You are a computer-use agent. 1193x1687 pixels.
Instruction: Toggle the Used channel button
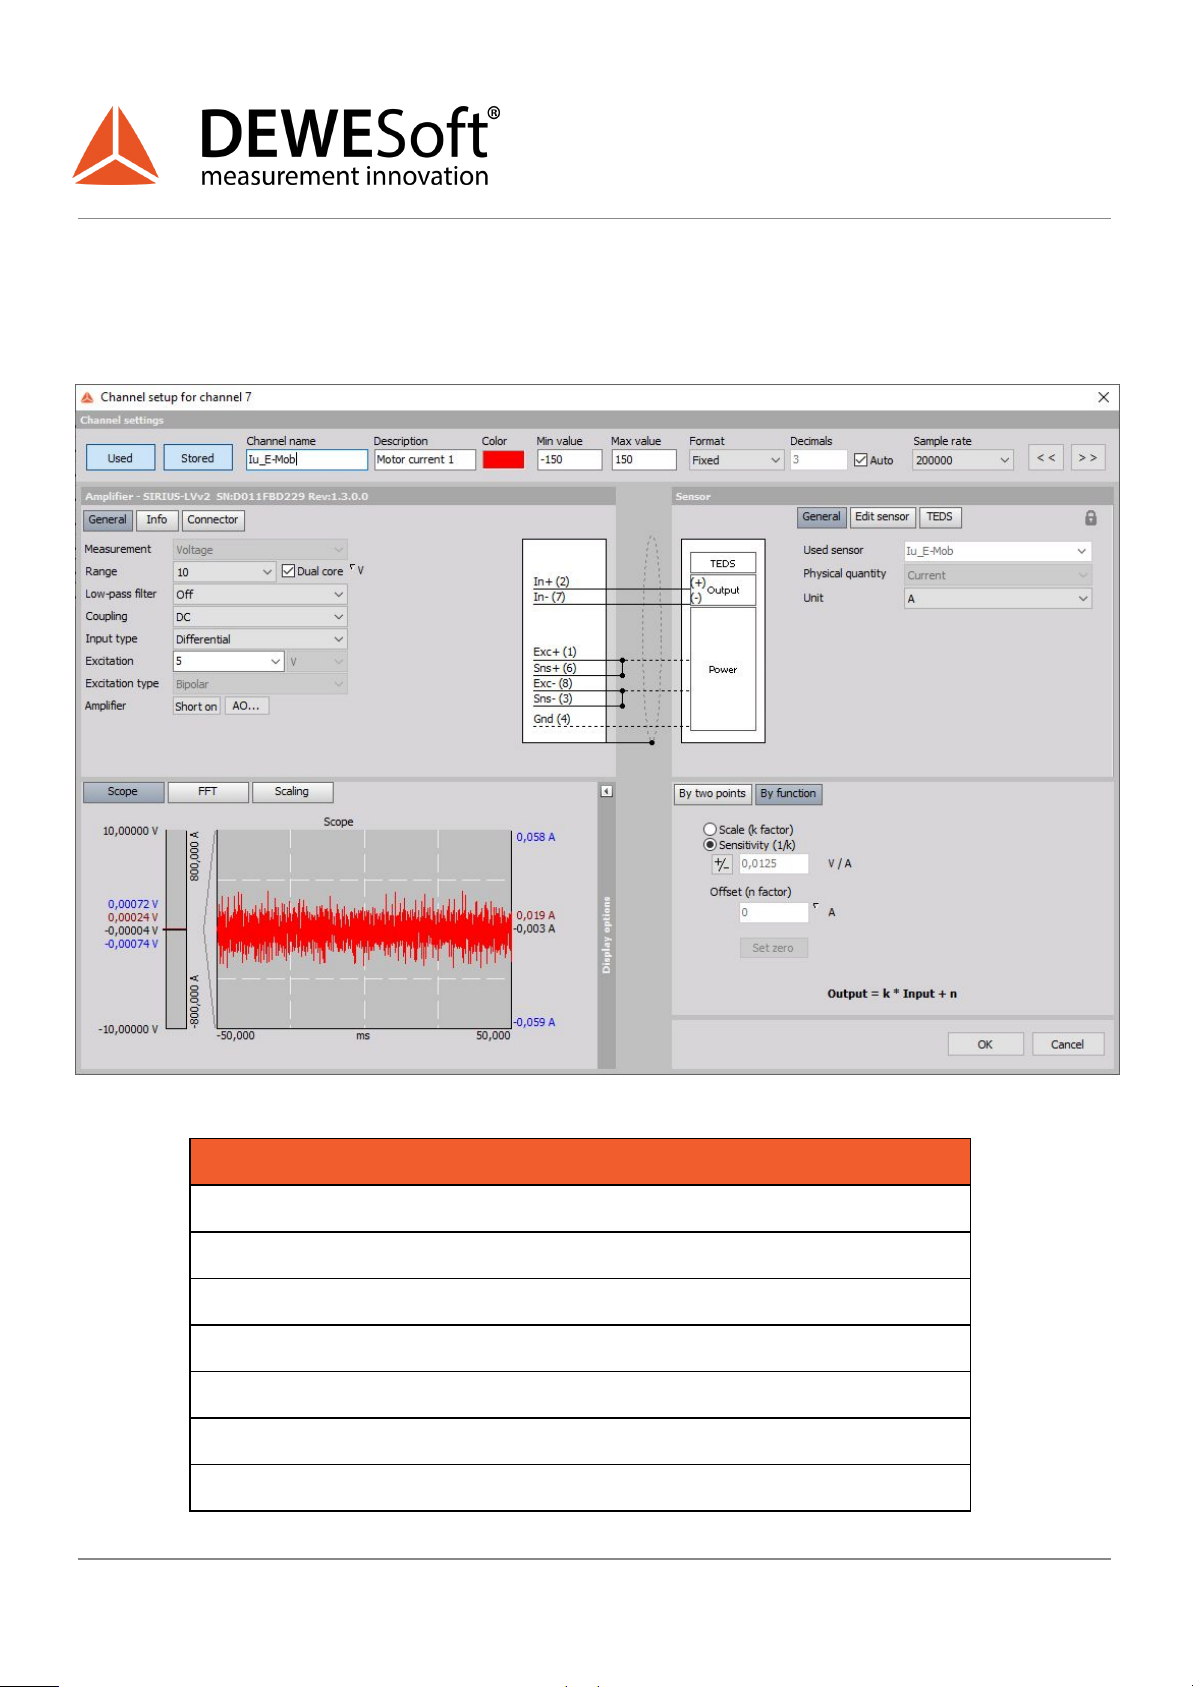120,458
